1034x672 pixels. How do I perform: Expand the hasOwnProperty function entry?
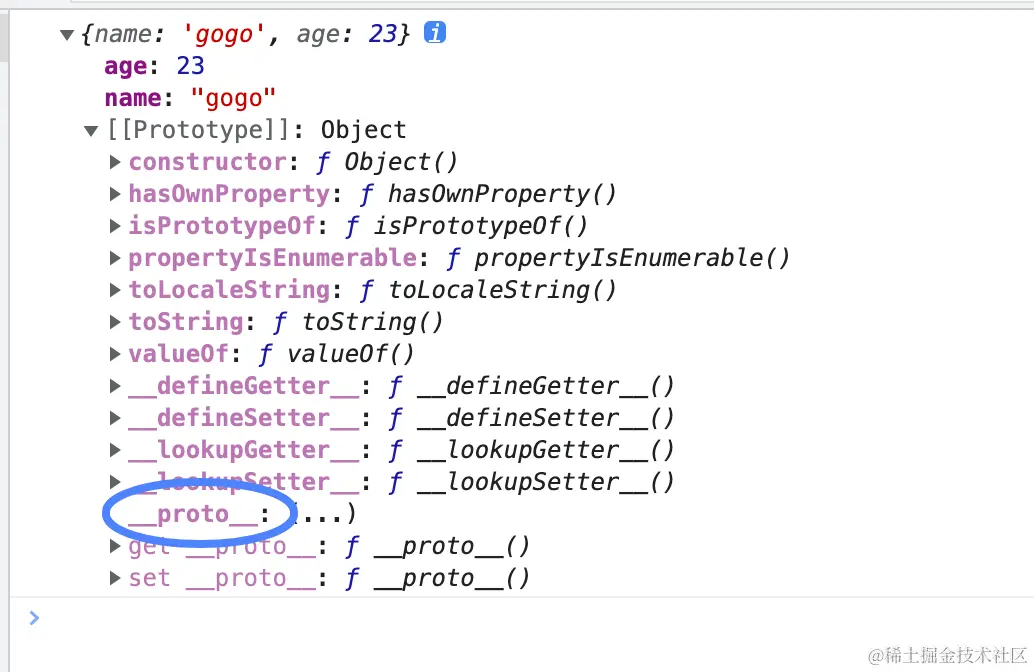pos(115,194)
